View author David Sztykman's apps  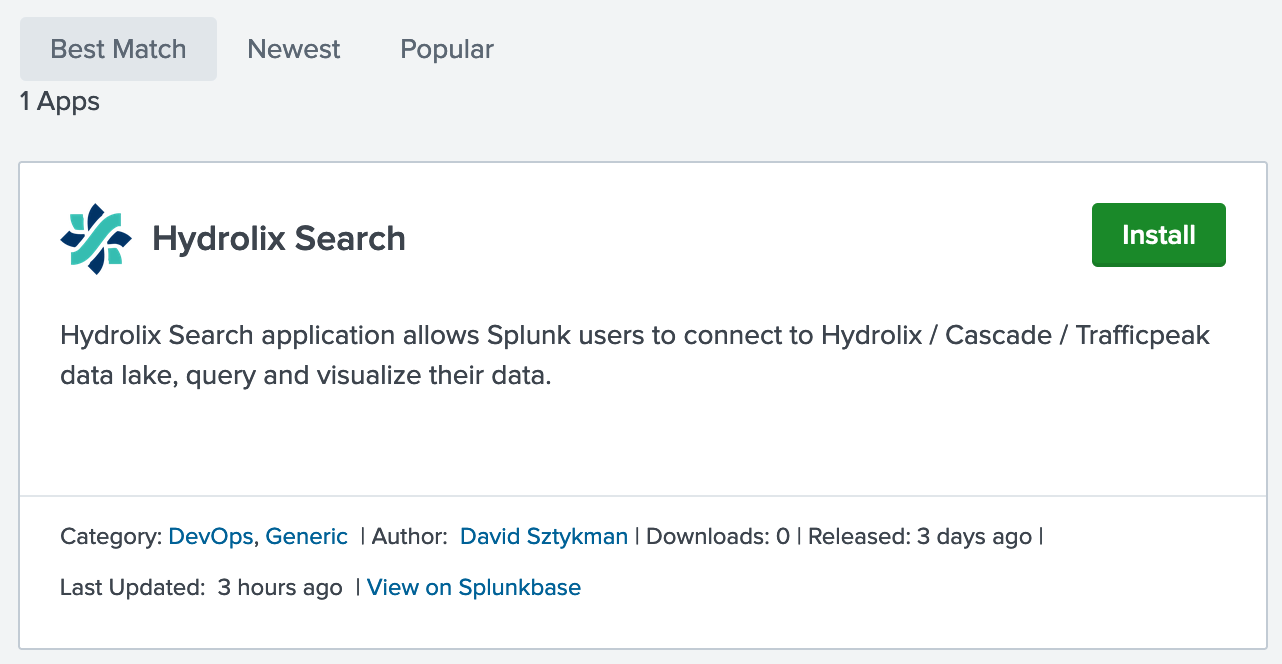click(x=543, y=536)
